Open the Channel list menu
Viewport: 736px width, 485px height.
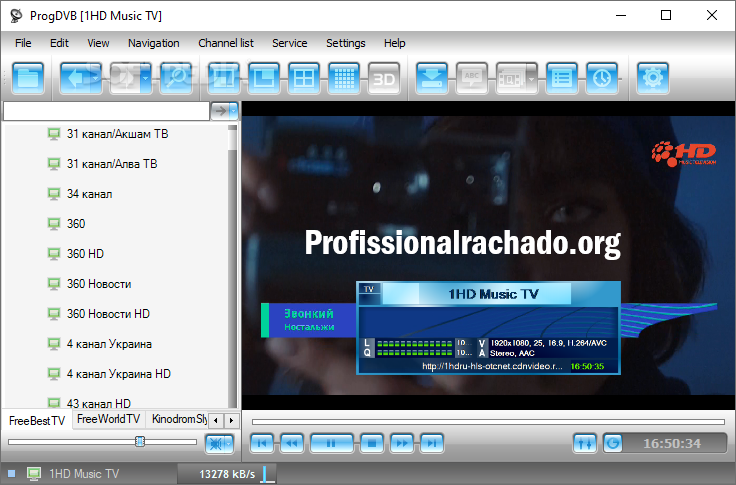pos(226,43)
